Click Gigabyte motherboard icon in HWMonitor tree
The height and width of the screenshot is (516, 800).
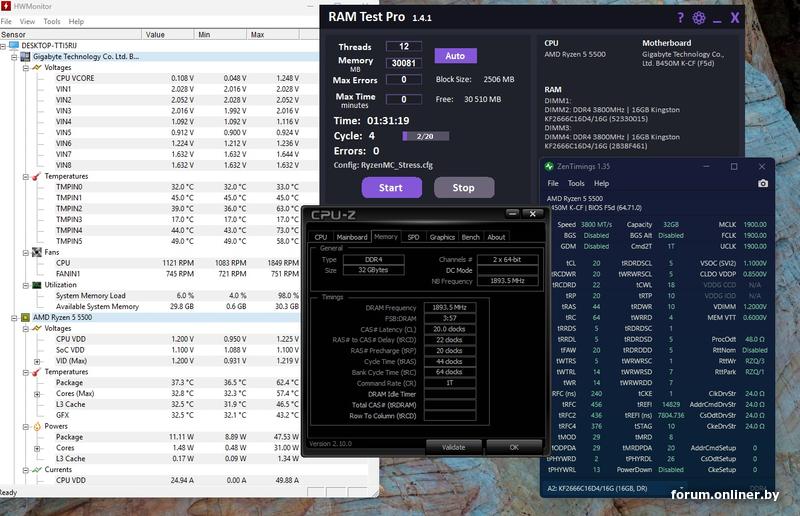25,57
